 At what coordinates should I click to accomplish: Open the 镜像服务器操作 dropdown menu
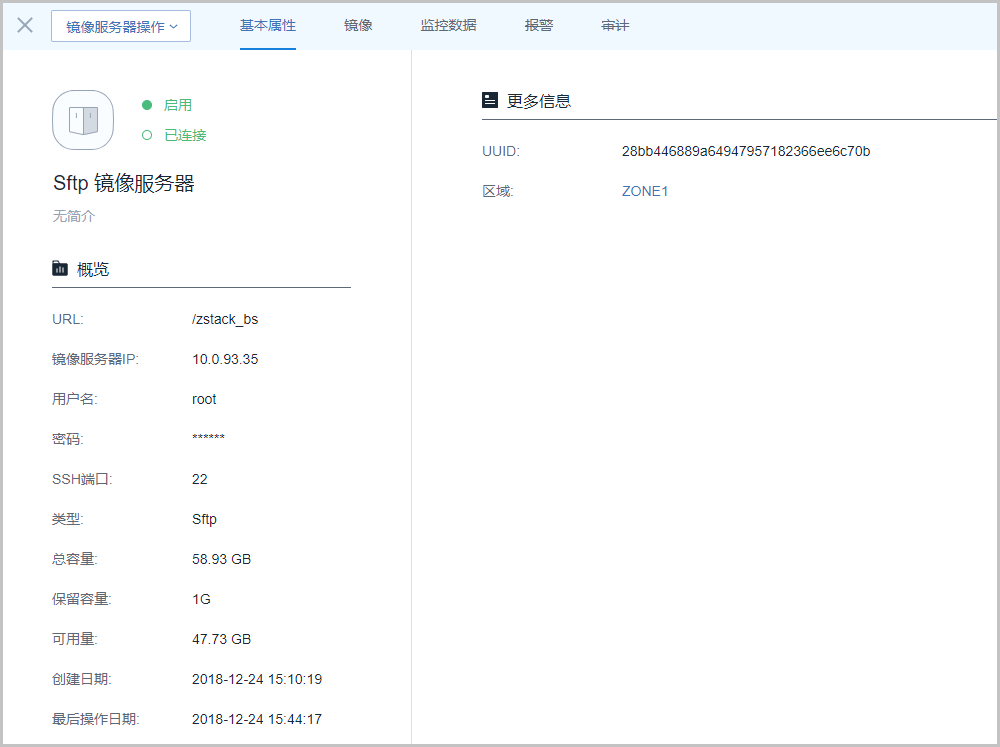tap(121, 26)
